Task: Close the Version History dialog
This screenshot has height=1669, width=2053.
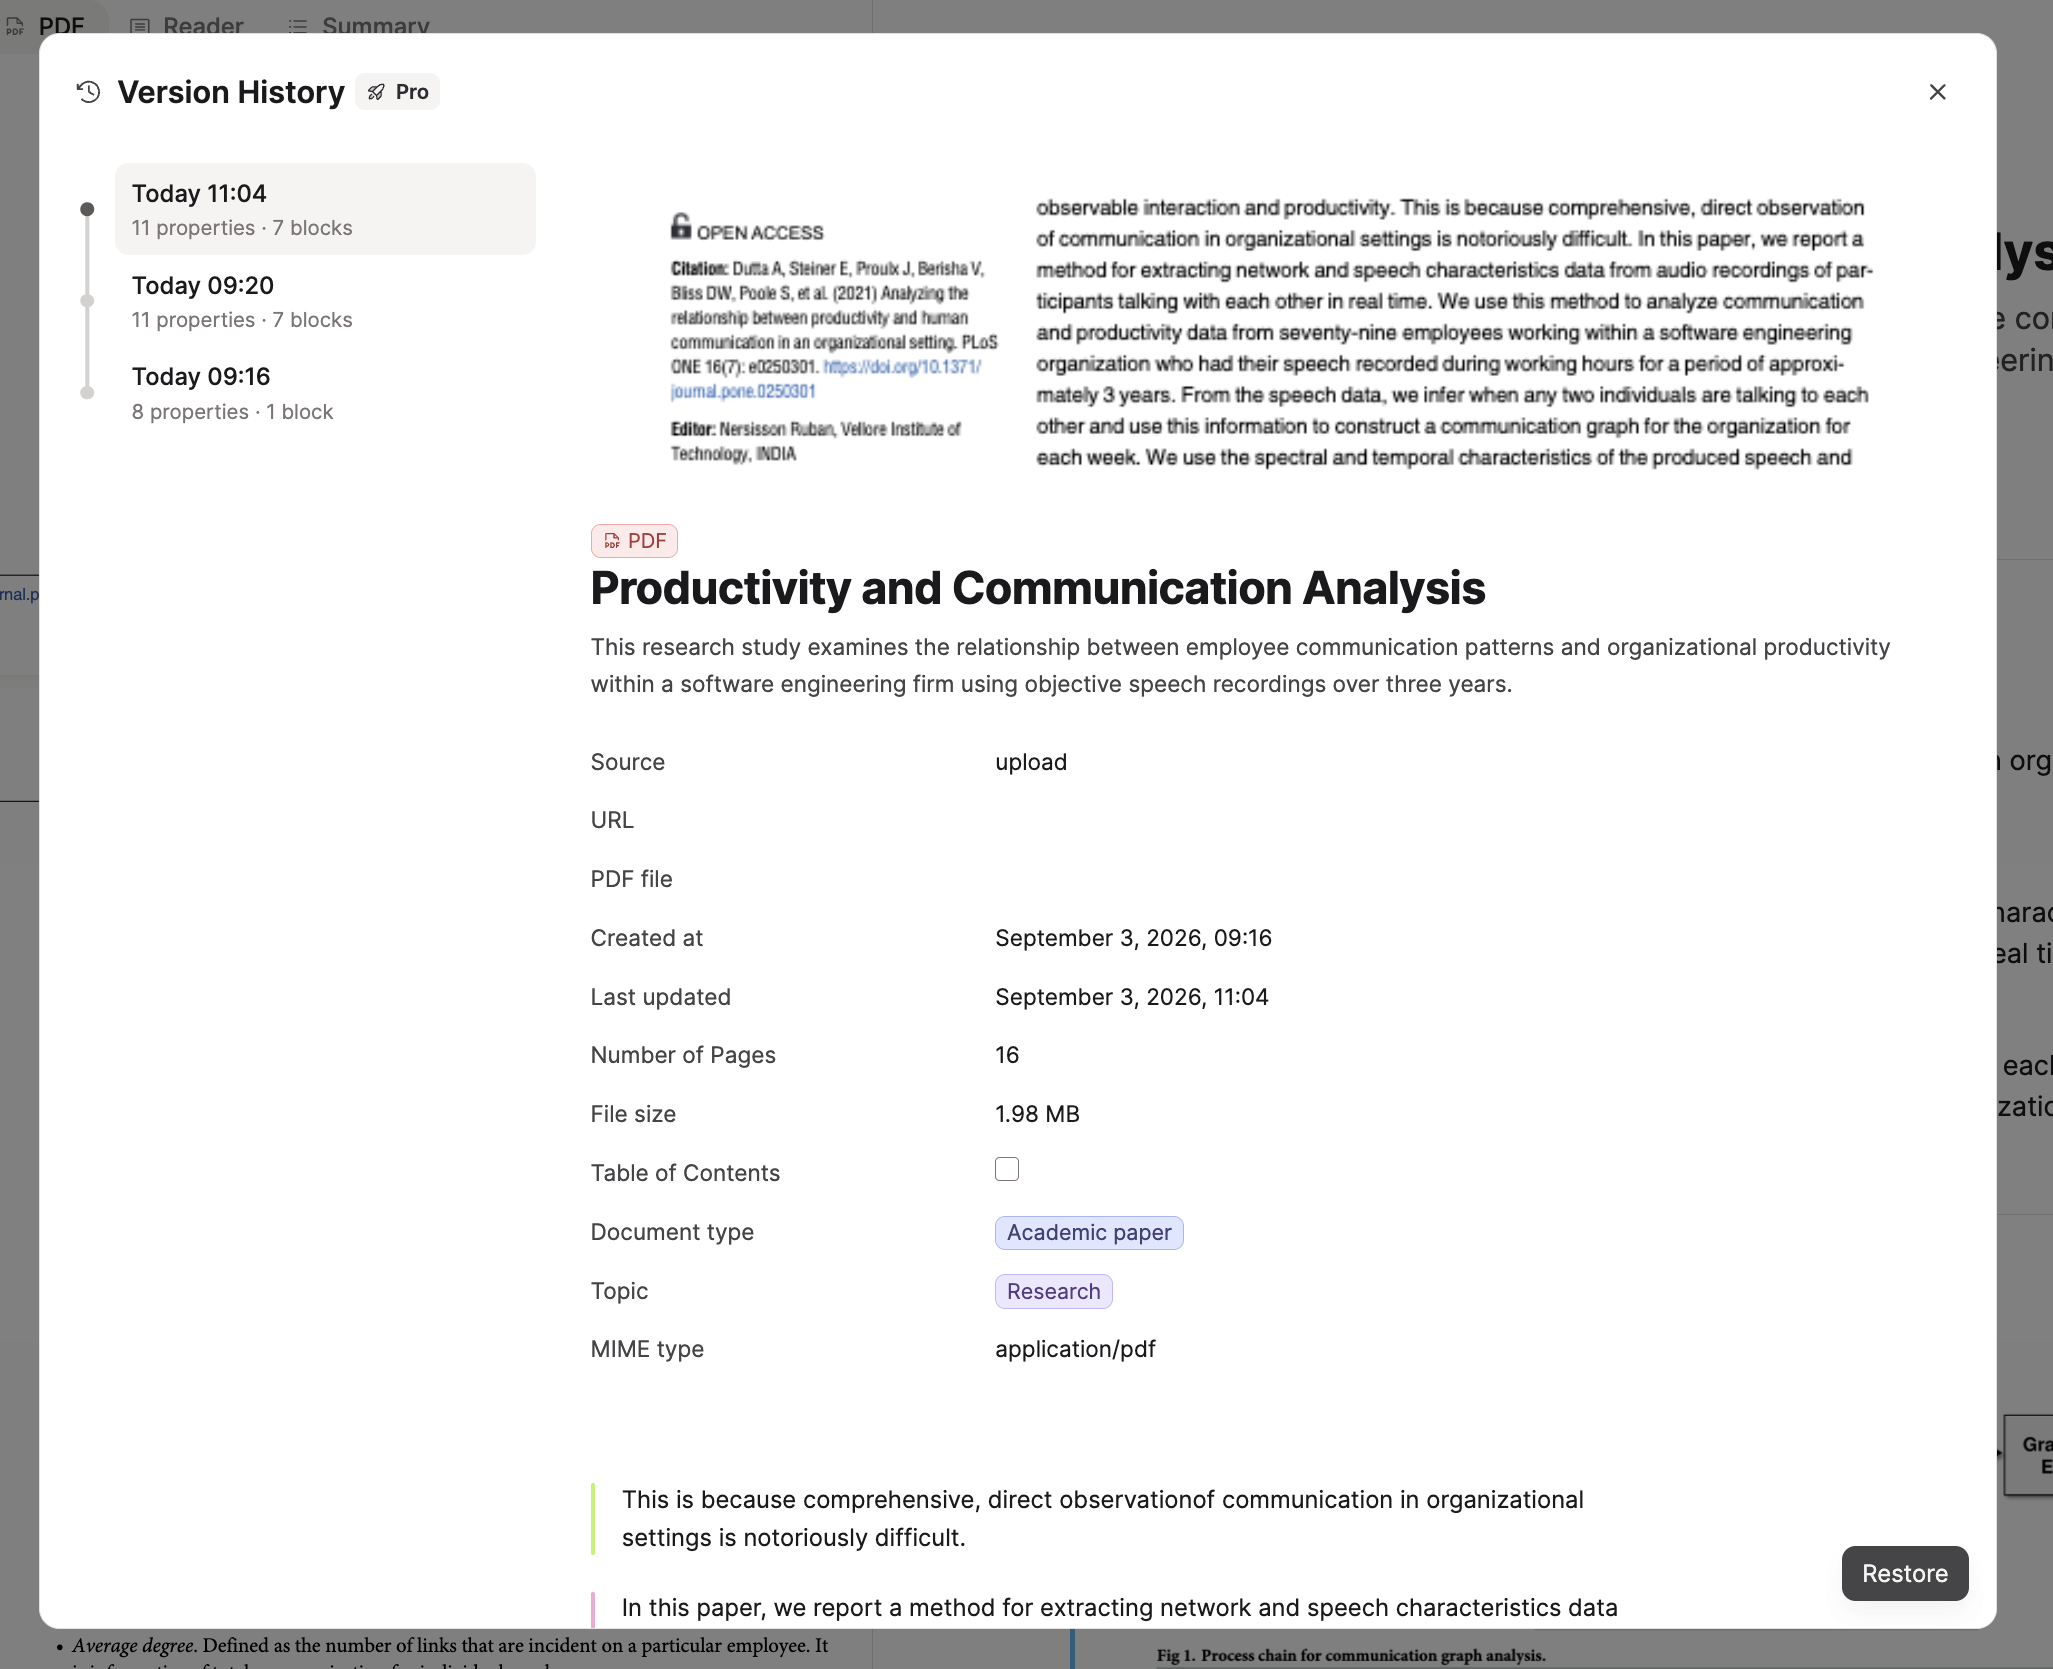Action: click(x=1937, y=92)
